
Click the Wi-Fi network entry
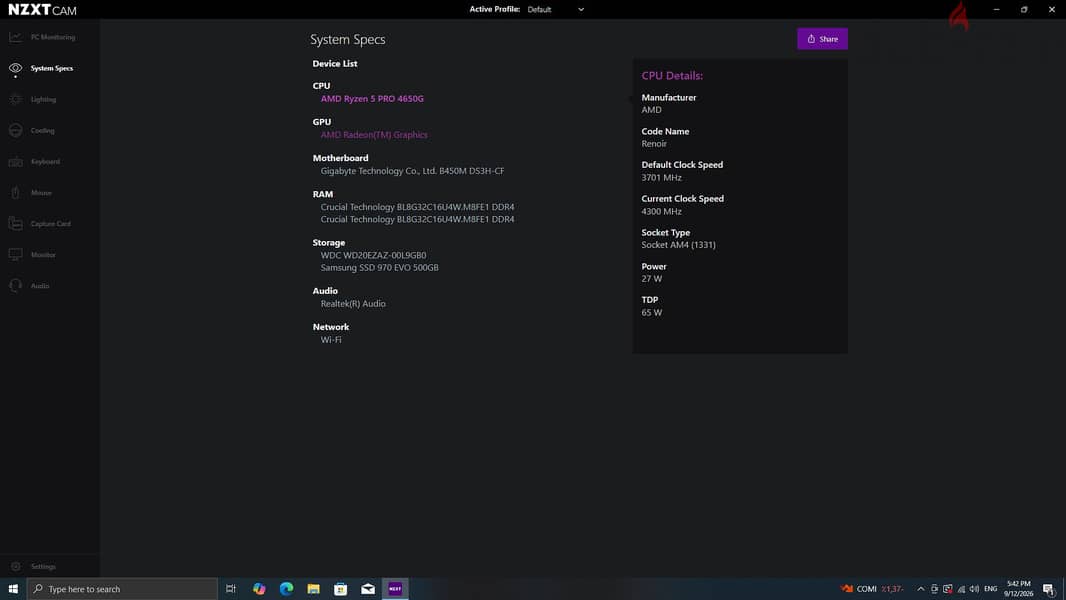[x=331, y=340]
